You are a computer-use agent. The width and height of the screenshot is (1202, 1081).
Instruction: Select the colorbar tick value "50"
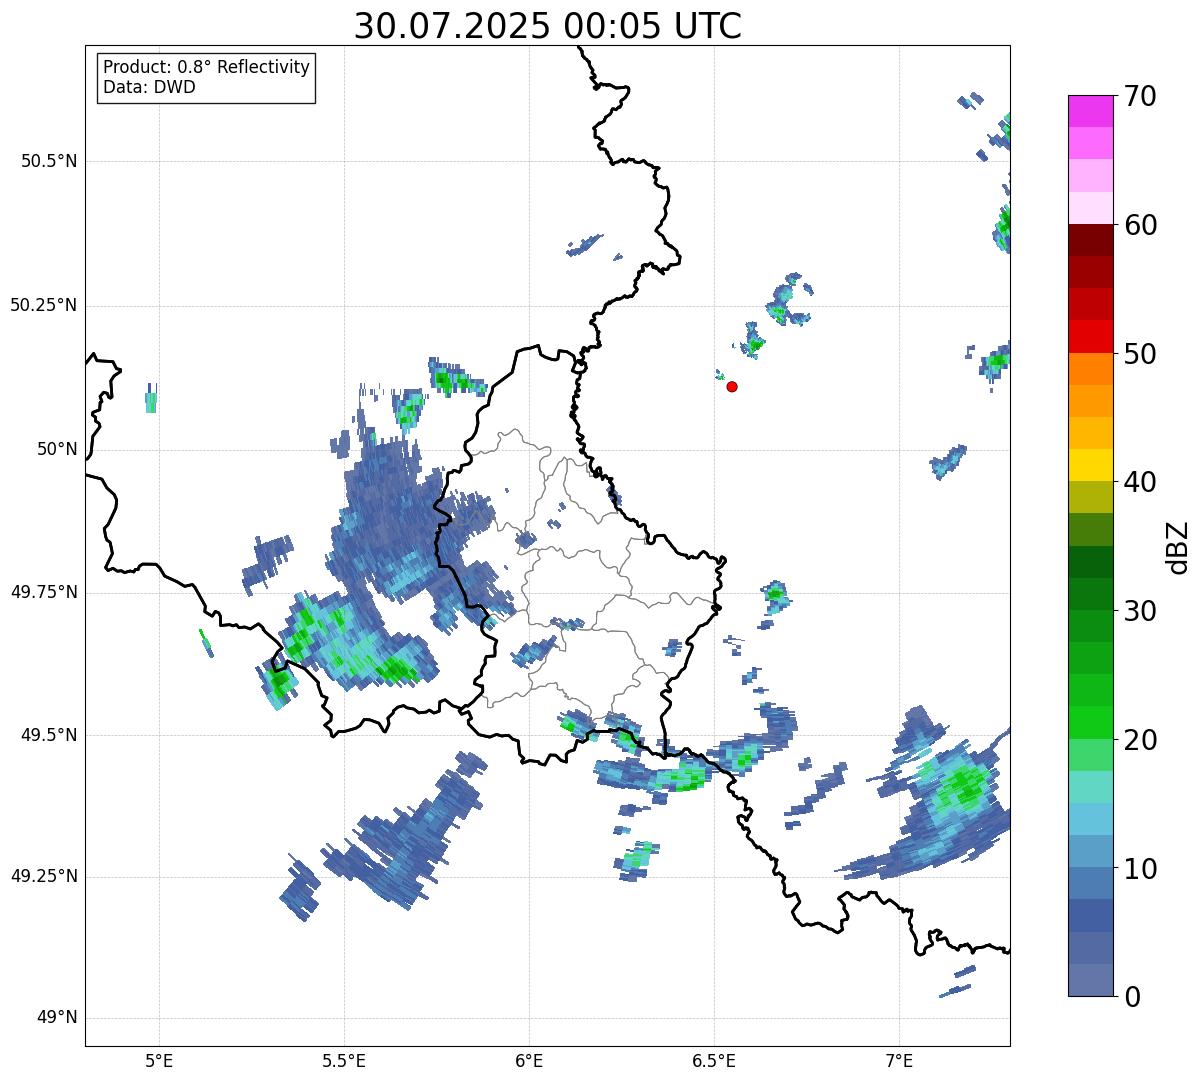coord(1140,354)
